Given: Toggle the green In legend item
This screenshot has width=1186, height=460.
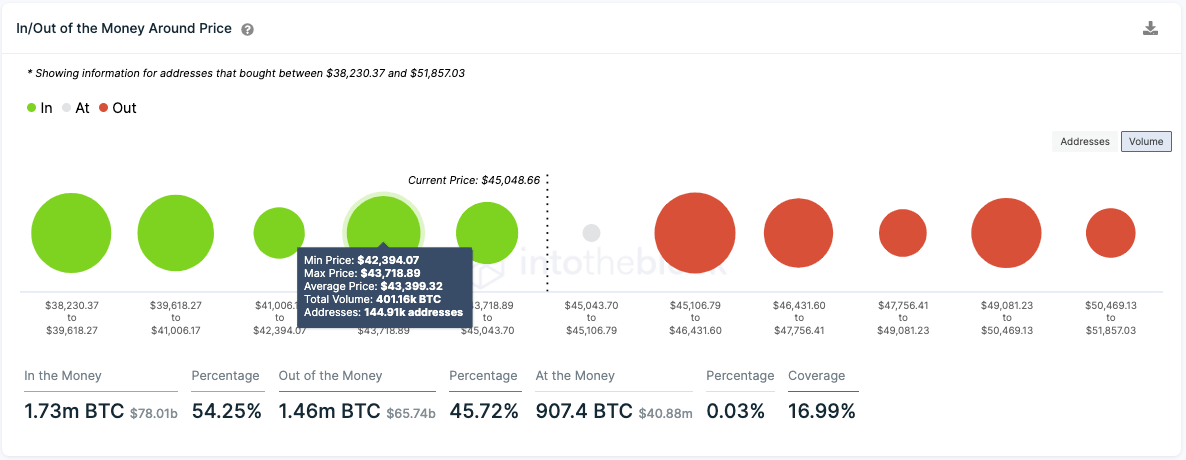Looking at the screenshot, I should pyautogui.click(x=40, y=108).
